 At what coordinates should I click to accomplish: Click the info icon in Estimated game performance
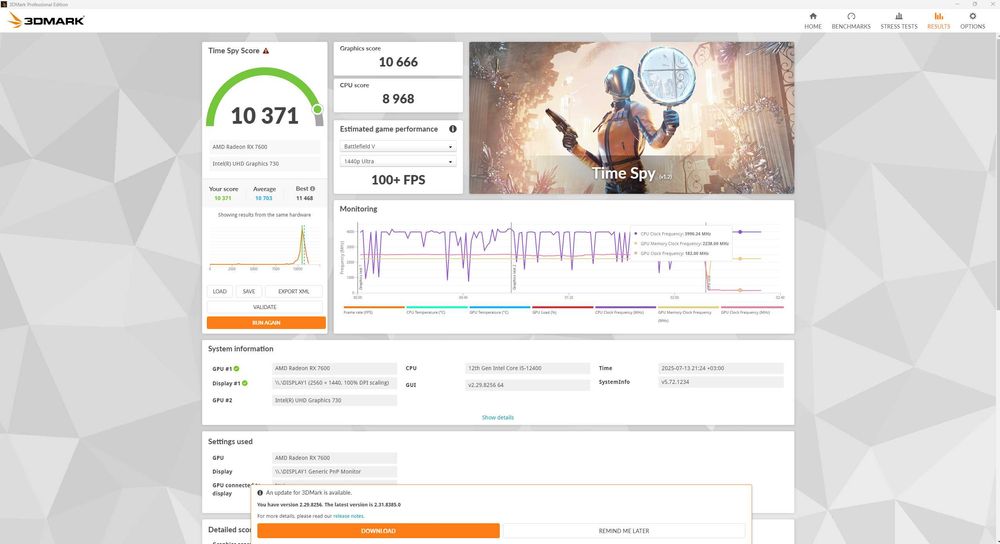[x=452, y=129]
